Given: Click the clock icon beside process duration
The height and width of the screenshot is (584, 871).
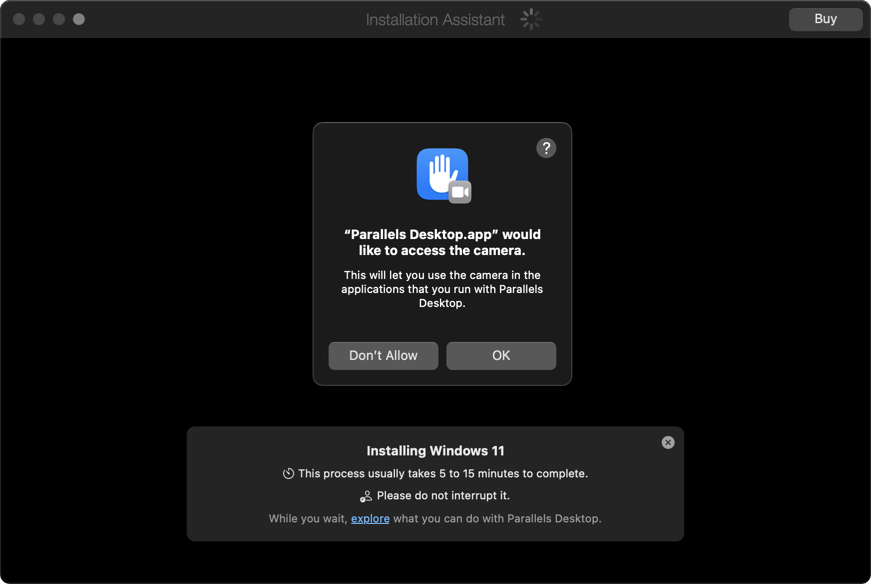Looking at the screenshot, I should tap(288, 473).
